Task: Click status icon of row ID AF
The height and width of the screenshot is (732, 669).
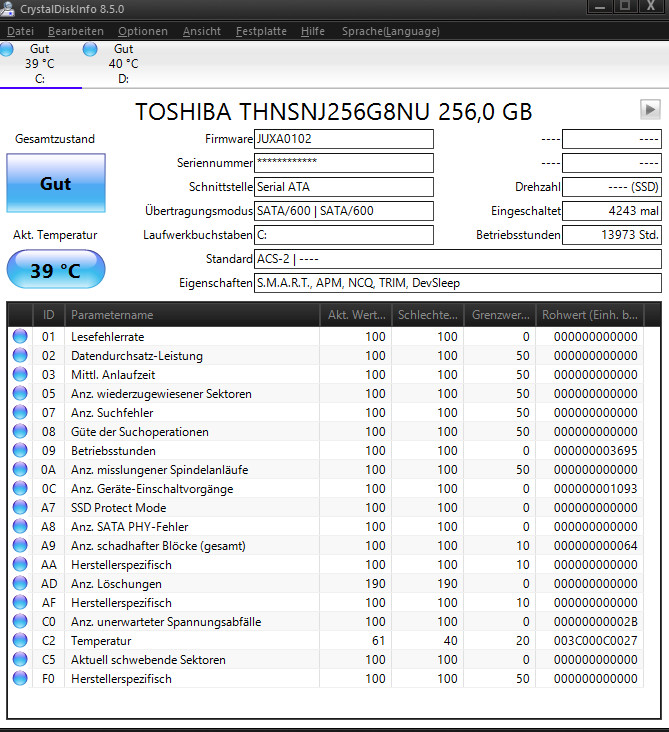Action: tap(20, 602)
